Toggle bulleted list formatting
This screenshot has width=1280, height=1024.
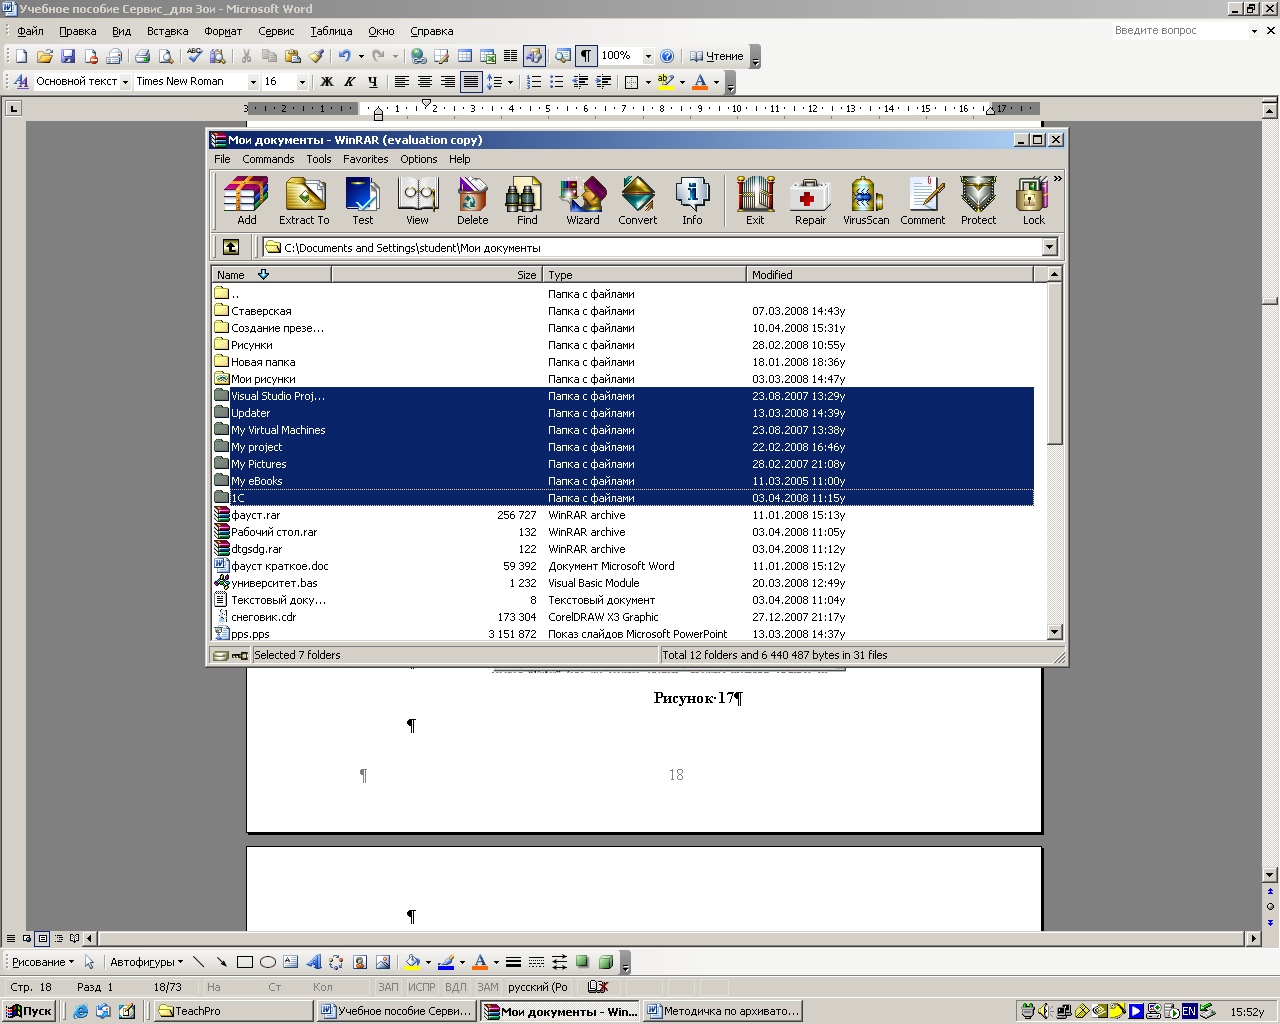coord(557,82)
